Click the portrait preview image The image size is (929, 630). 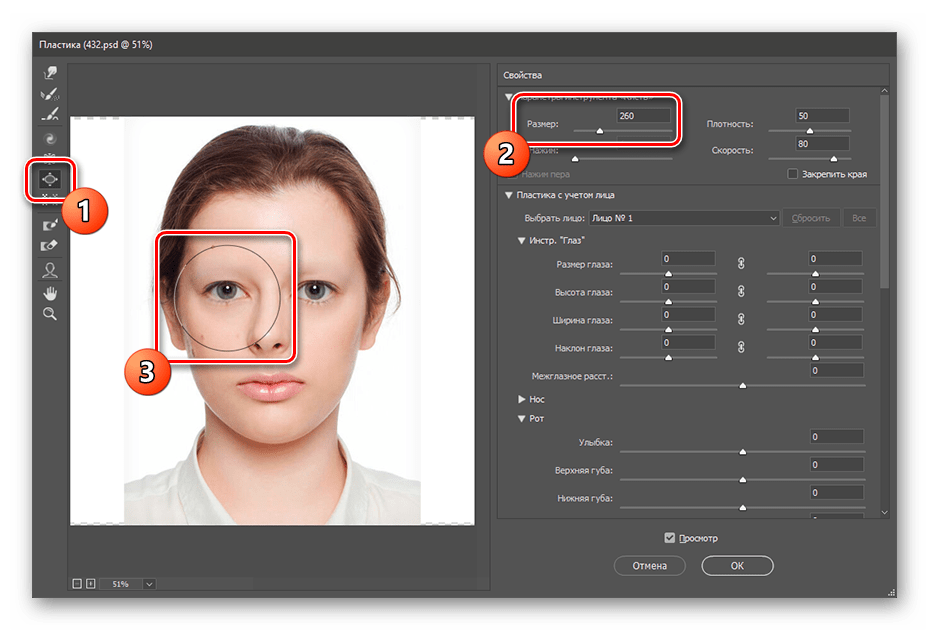point(273,320)
